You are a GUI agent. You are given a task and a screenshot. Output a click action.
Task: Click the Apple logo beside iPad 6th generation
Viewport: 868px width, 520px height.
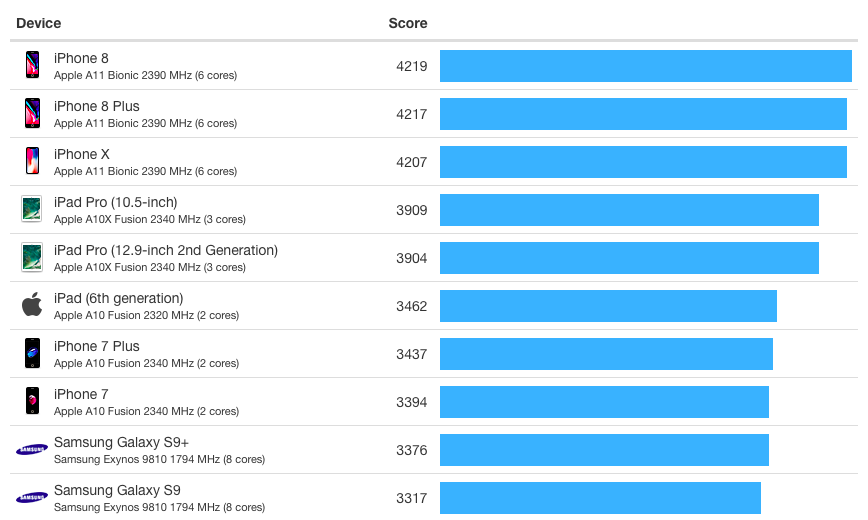32,305
